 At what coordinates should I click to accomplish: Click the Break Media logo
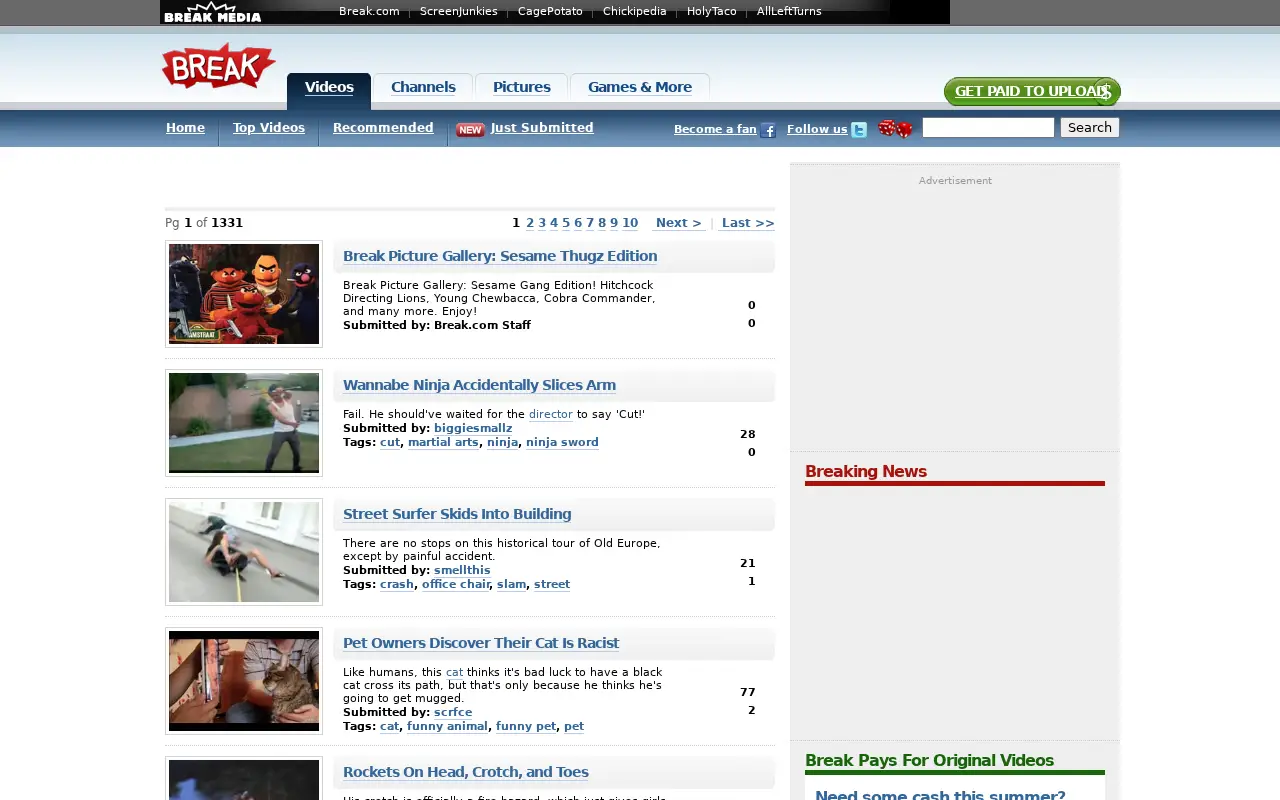coord(212,12)
